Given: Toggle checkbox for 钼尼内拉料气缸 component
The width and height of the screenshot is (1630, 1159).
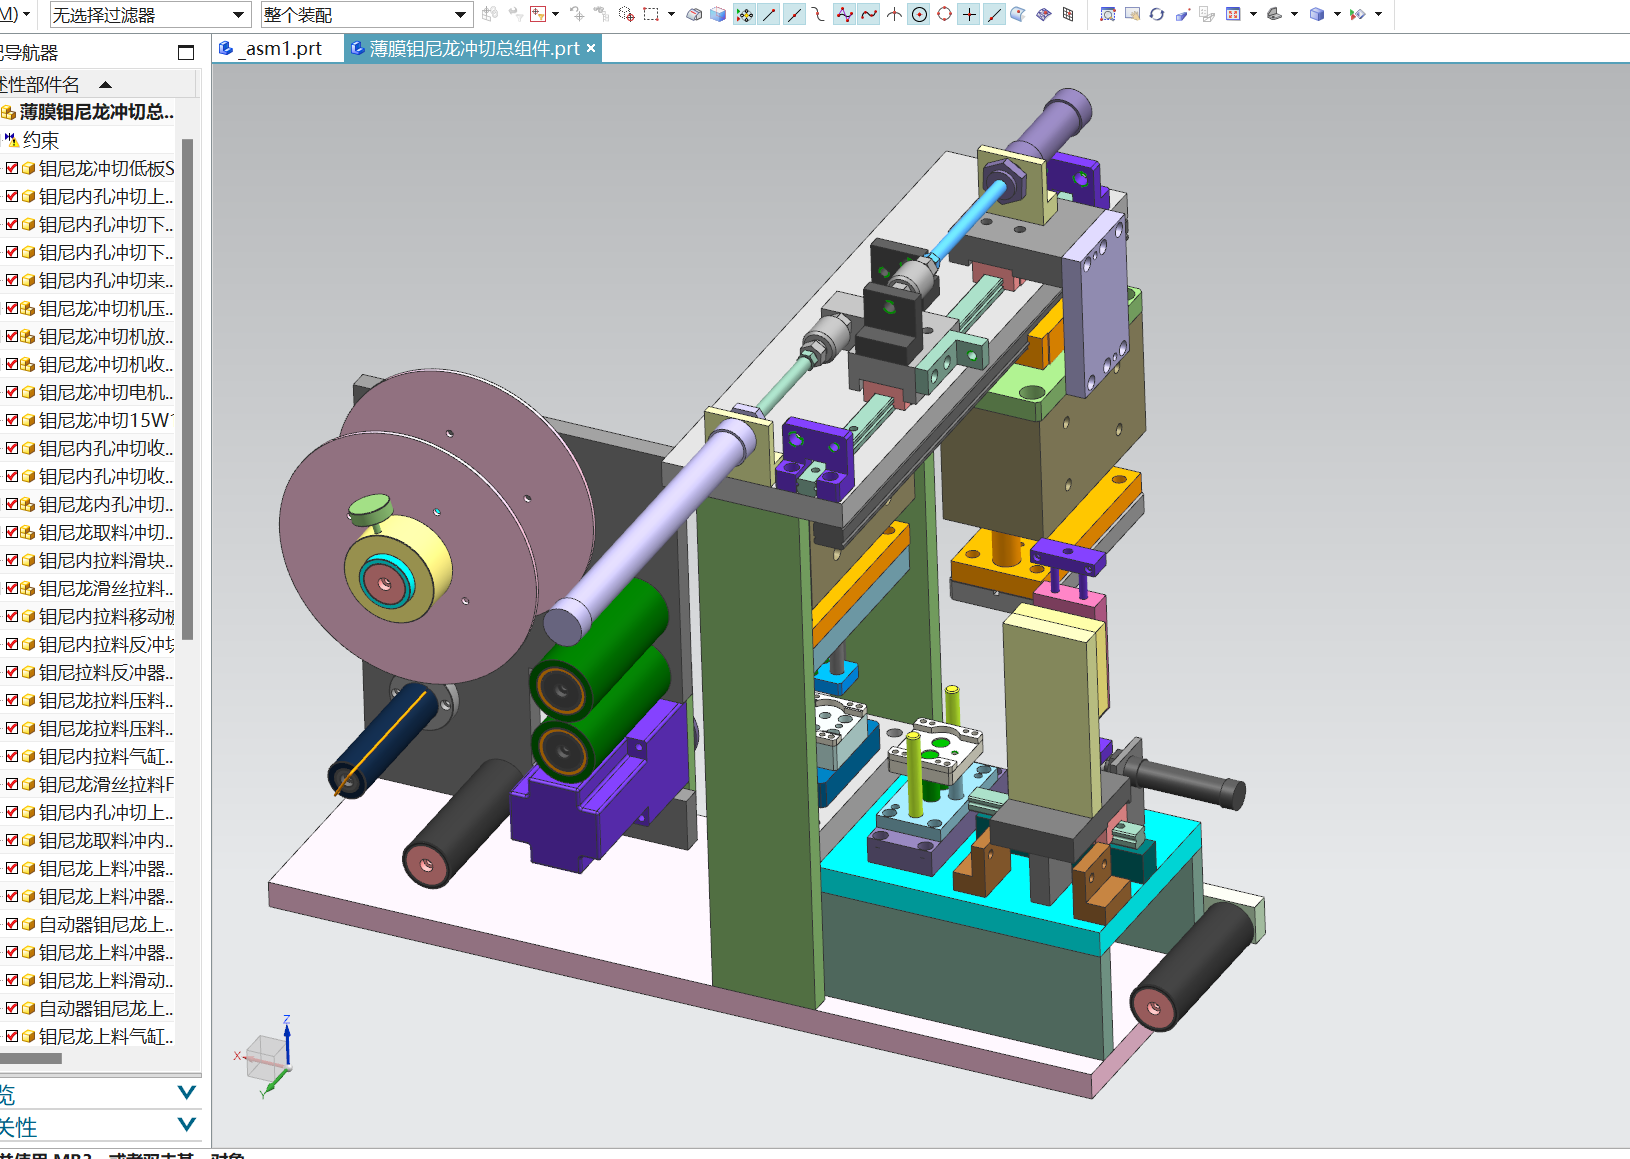Looking at the screenshot, I should pos(12,756).
